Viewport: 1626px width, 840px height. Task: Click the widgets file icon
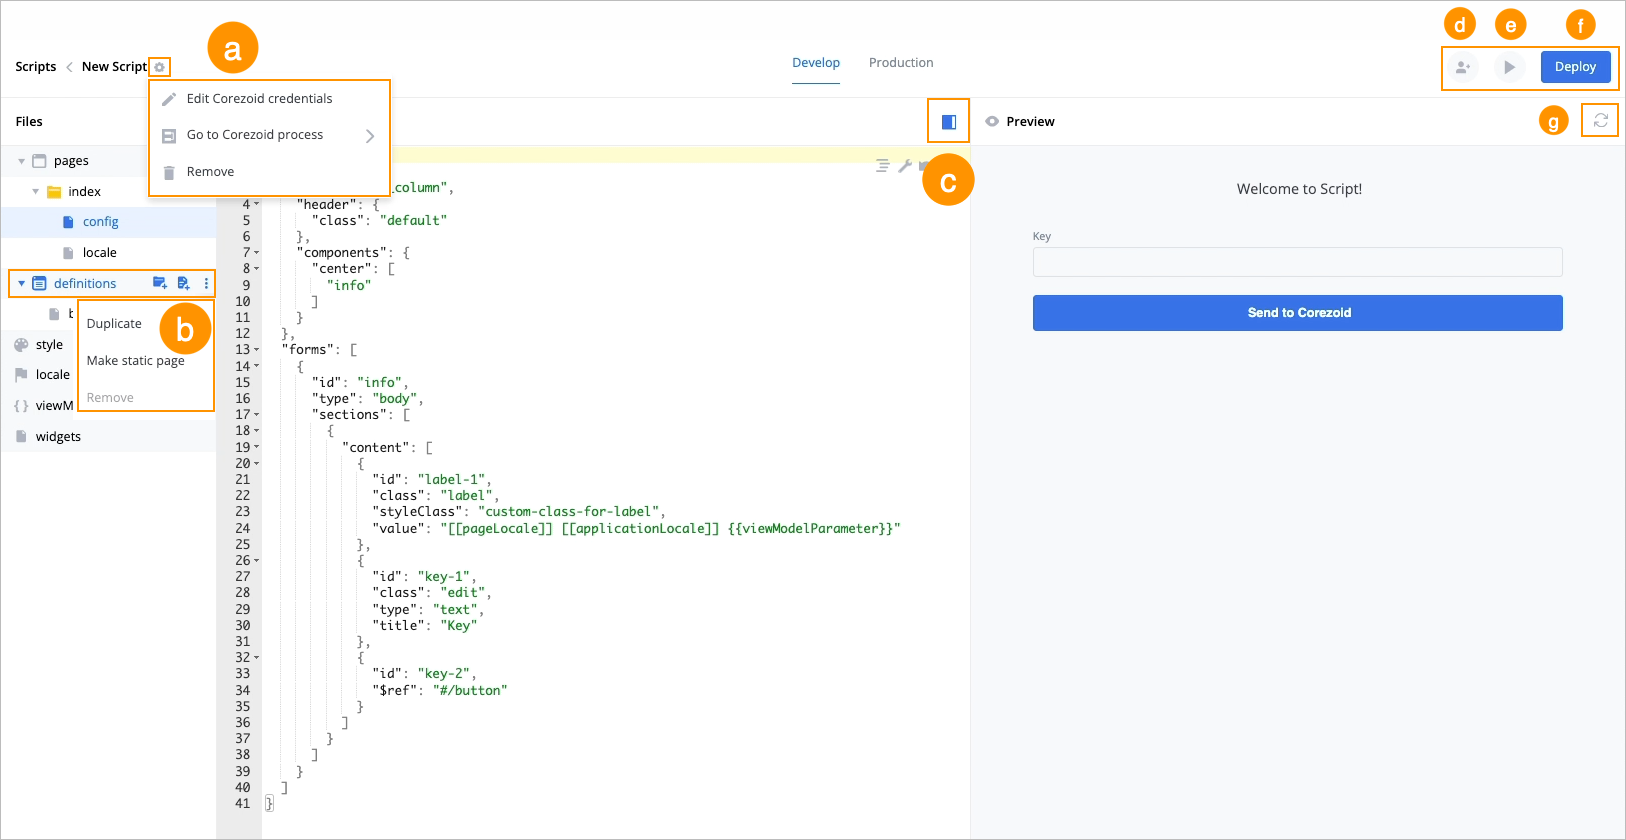(21, 436)
